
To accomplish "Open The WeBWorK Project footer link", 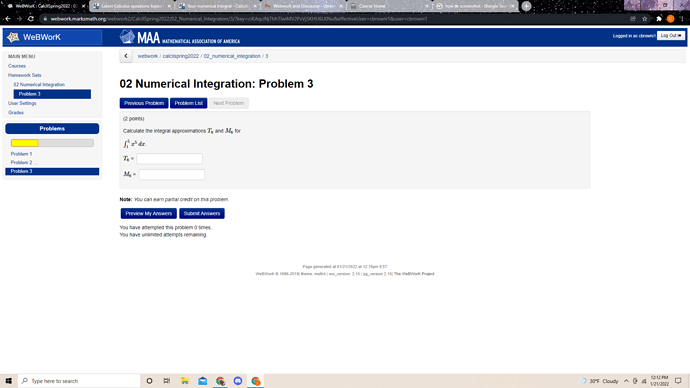I will coord(414,274).
